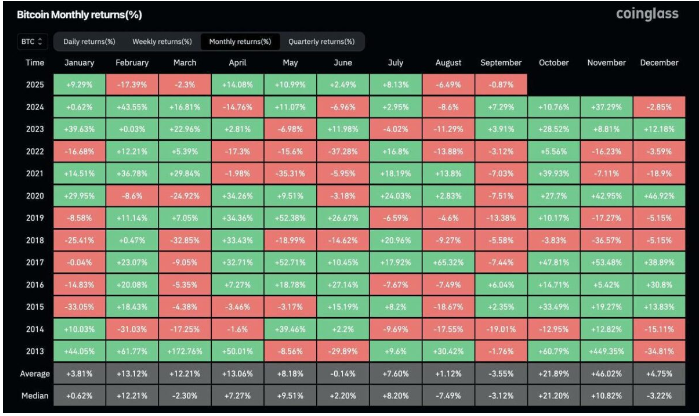The height and width of the screenshot is (416, 699).
Task: Select the September column header
Action: point(502,62)
